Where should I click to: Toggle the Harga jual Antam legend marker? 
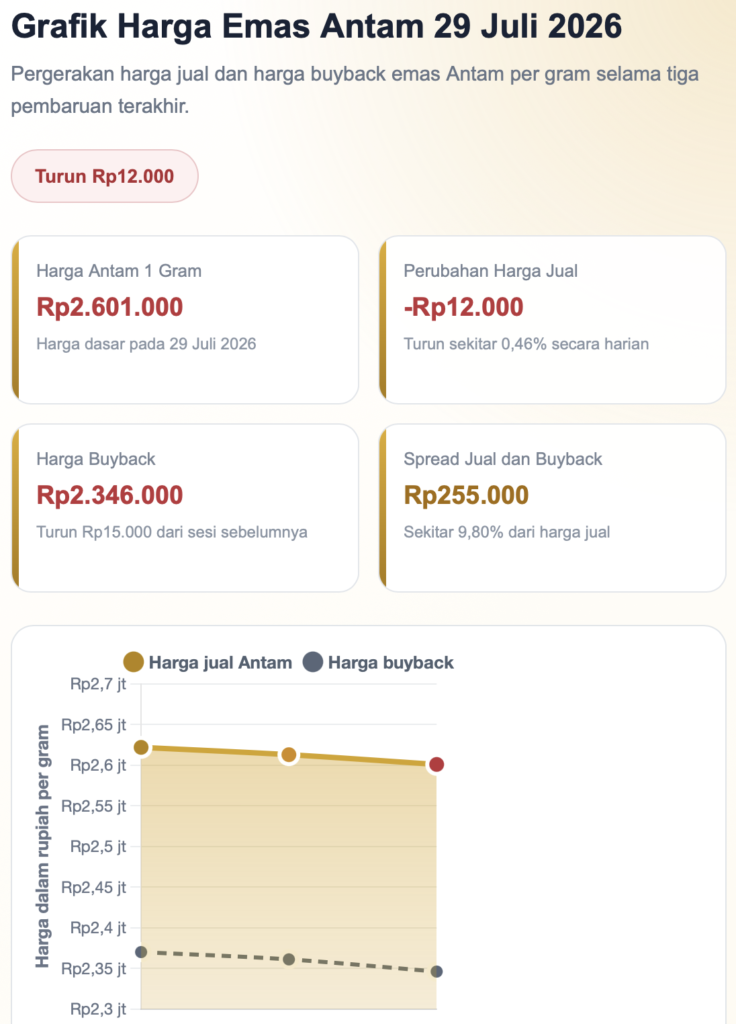tap(133, 662)
